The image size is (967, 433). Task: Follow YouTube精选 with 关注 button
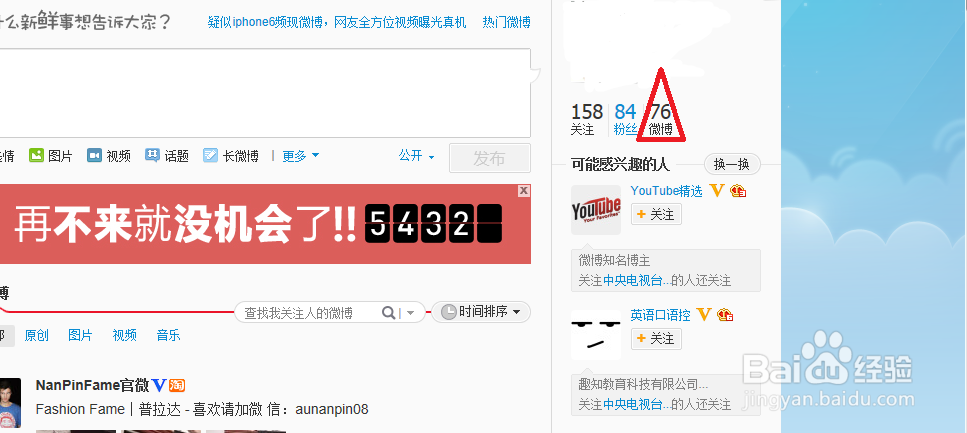pos(656,214)
